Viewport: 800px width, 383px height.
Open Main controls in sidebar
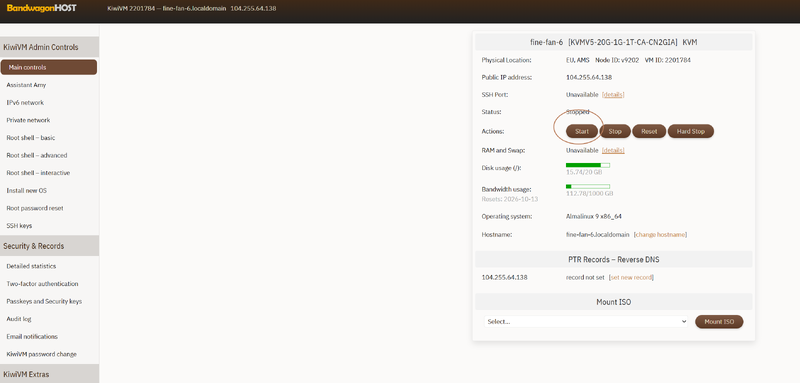tap(48, 67)
